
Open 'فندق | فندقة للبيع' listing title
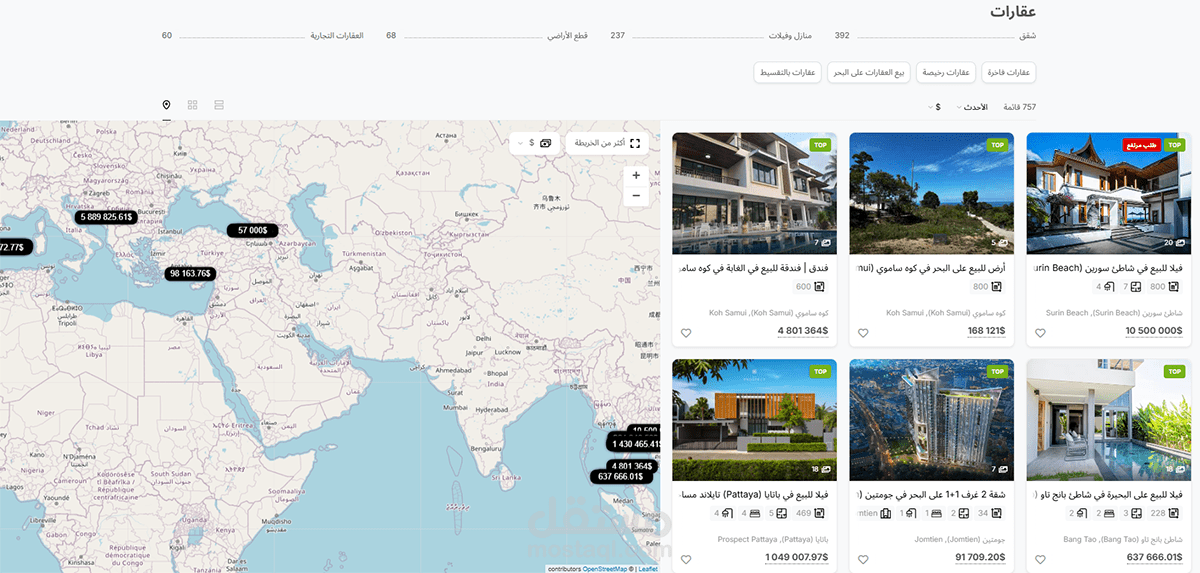point(754,268)
